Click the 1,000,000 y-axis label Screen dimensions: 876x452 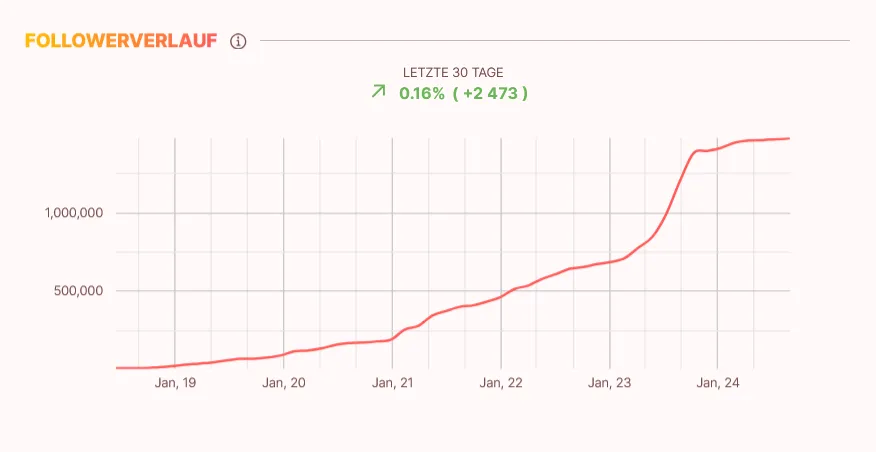75,213
